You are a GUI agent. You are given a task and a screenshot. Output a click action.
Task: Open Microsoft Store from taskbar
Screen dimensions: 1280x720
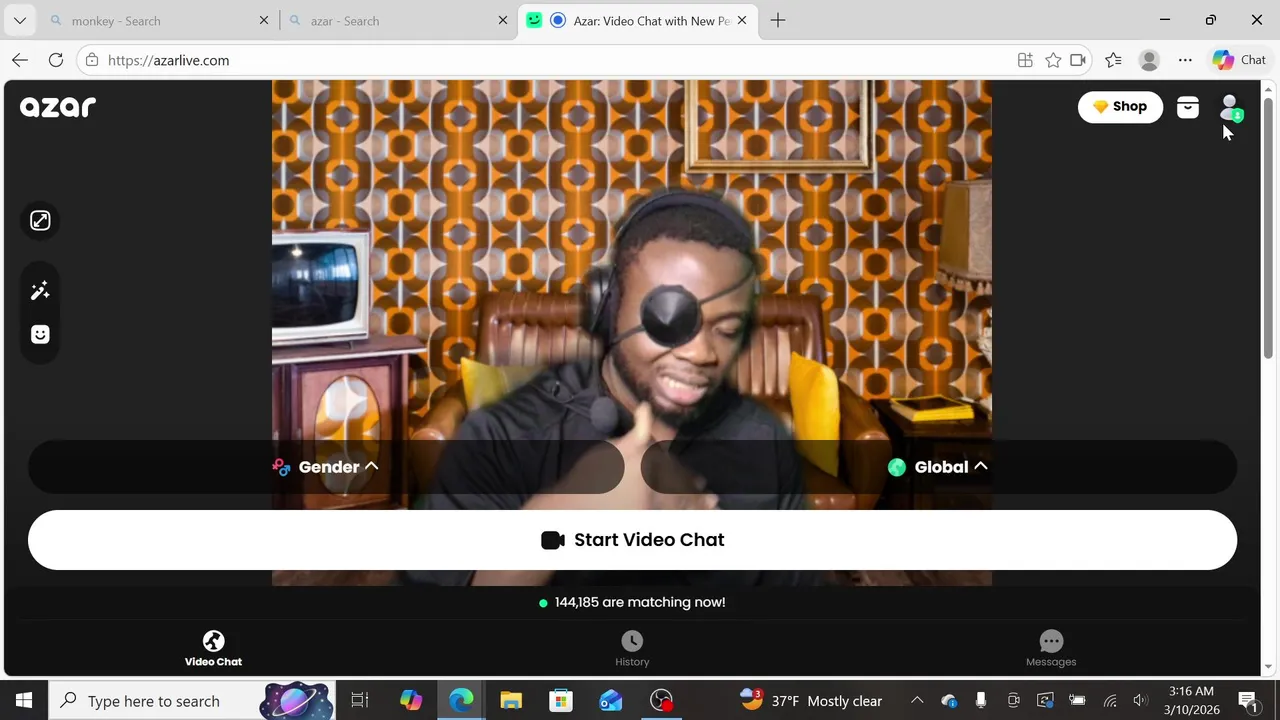pyautogui.click(x=561, y=700)
